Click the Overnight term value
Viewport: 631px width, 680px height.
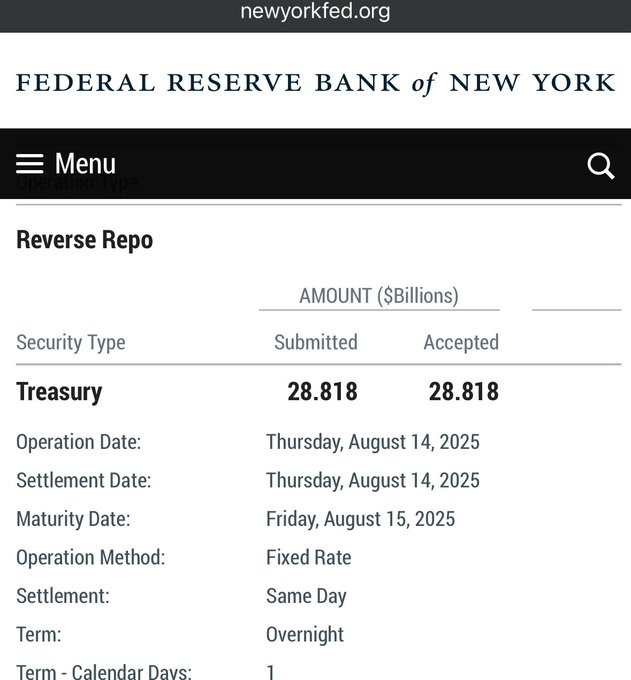pos(304,634)
